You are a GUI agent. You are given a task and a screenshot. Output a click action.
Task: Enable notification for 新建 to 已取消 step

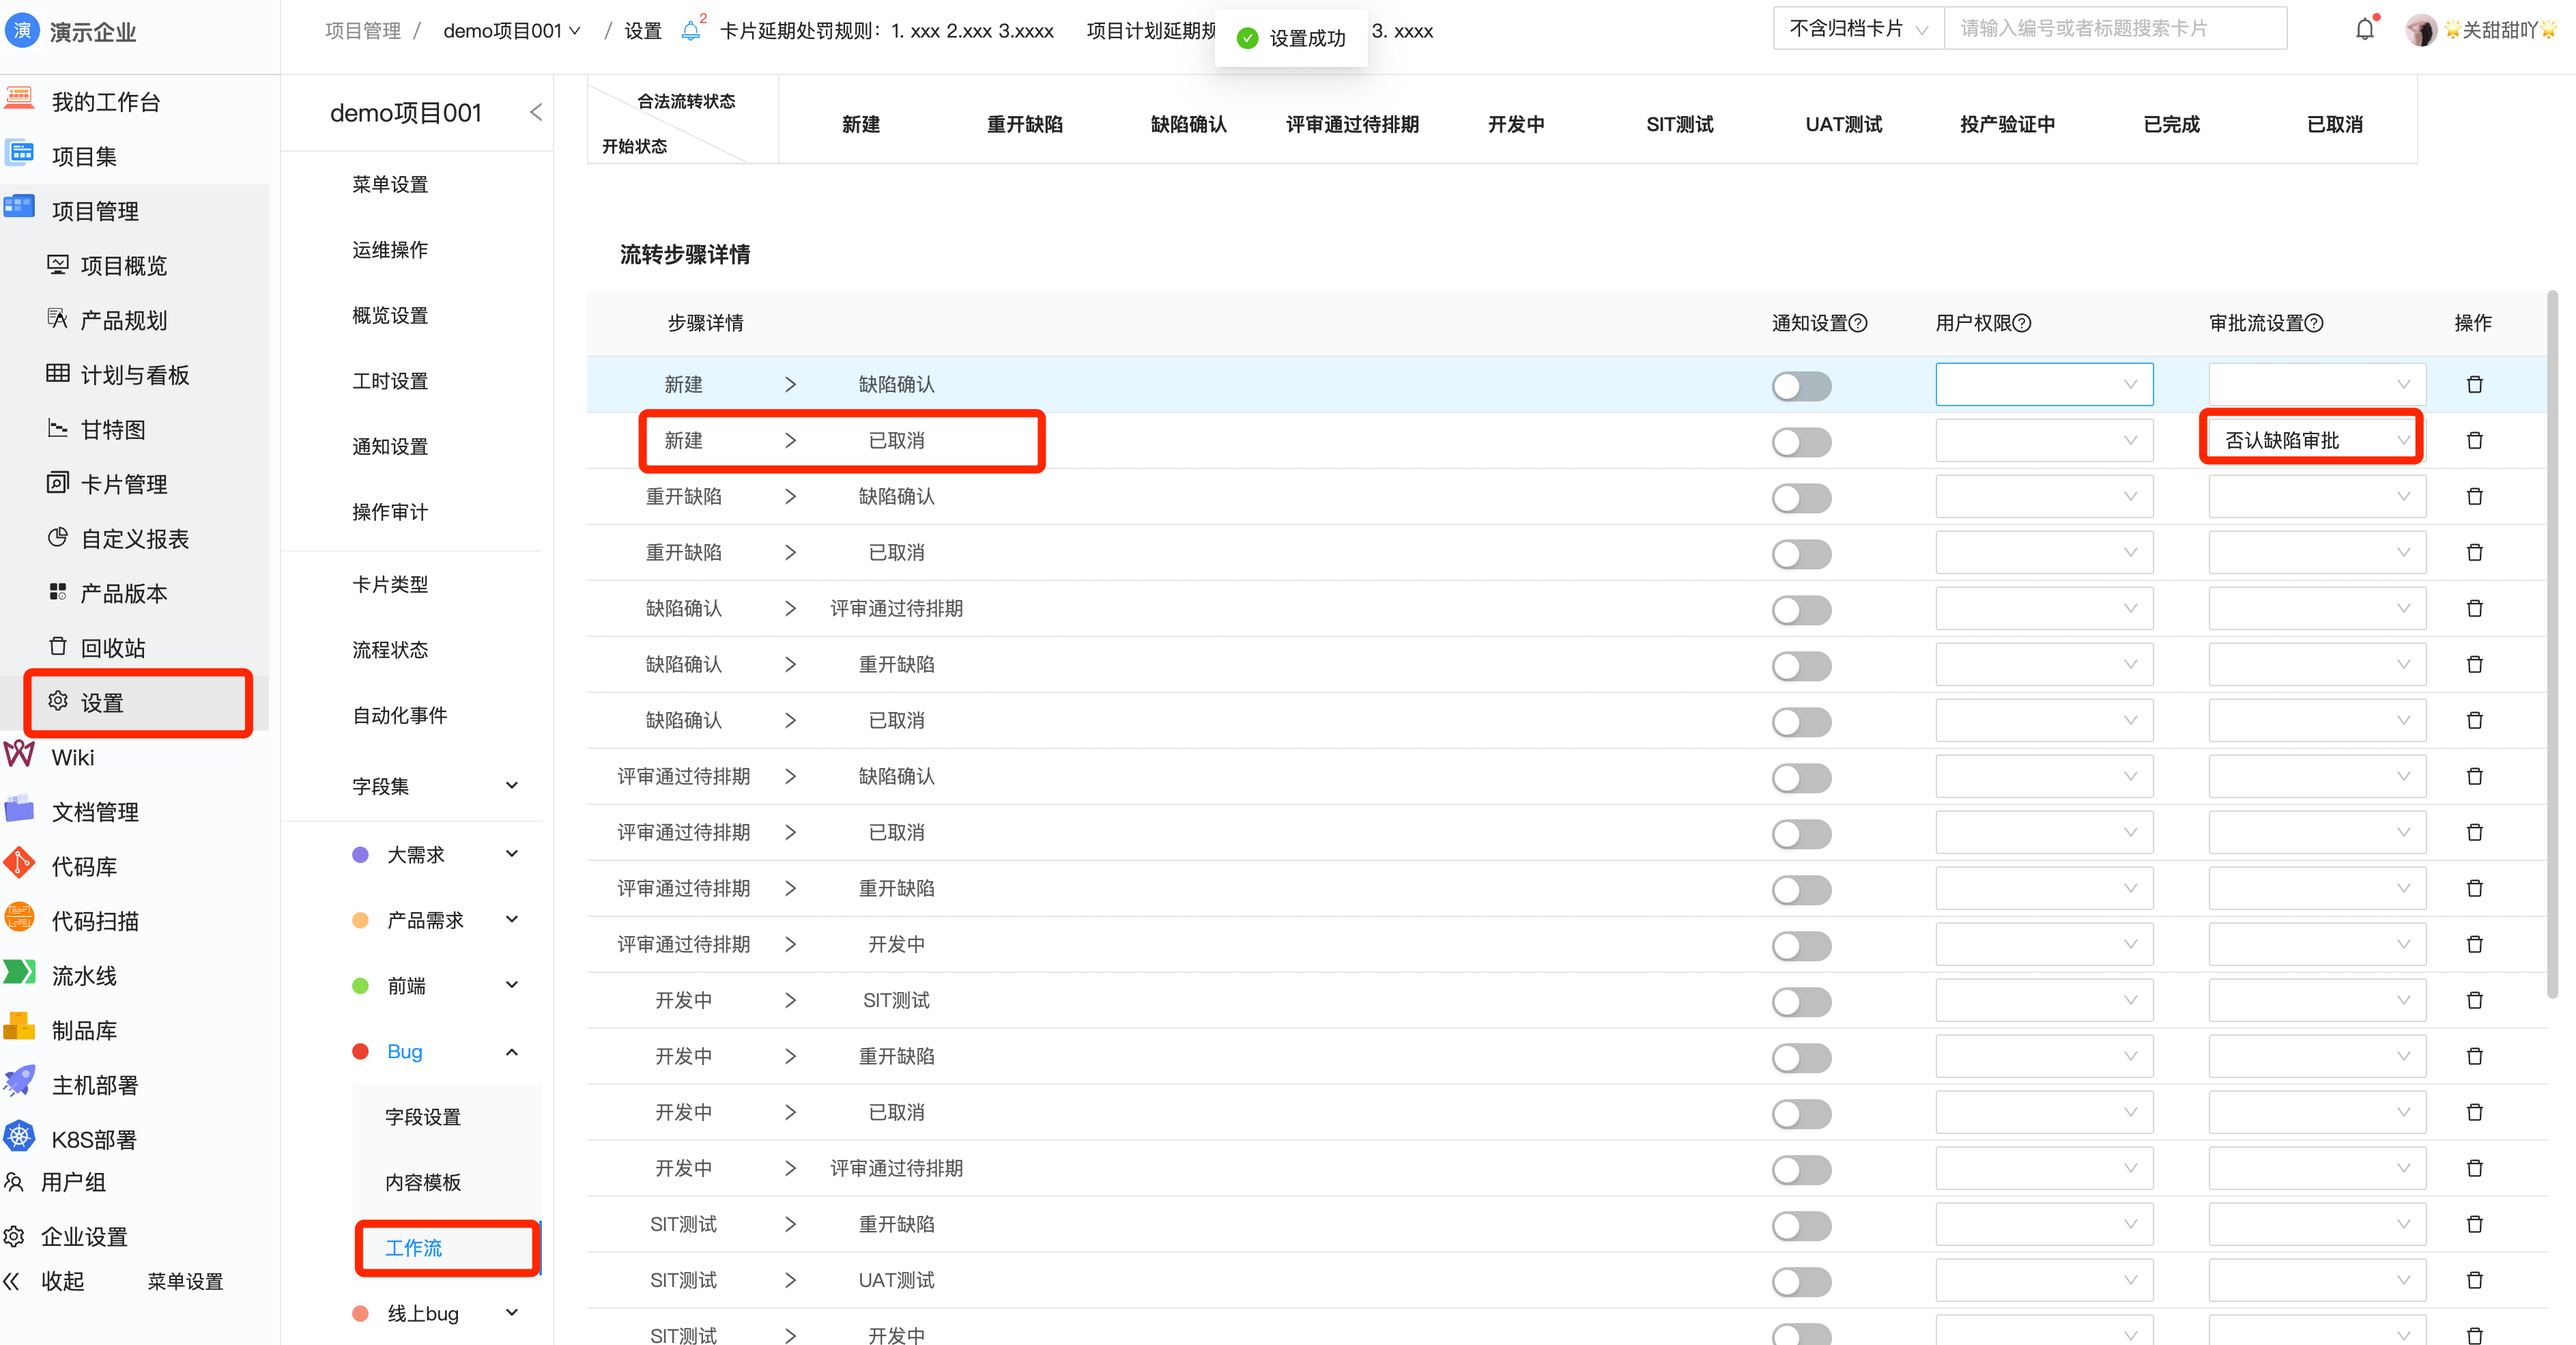1801,441
